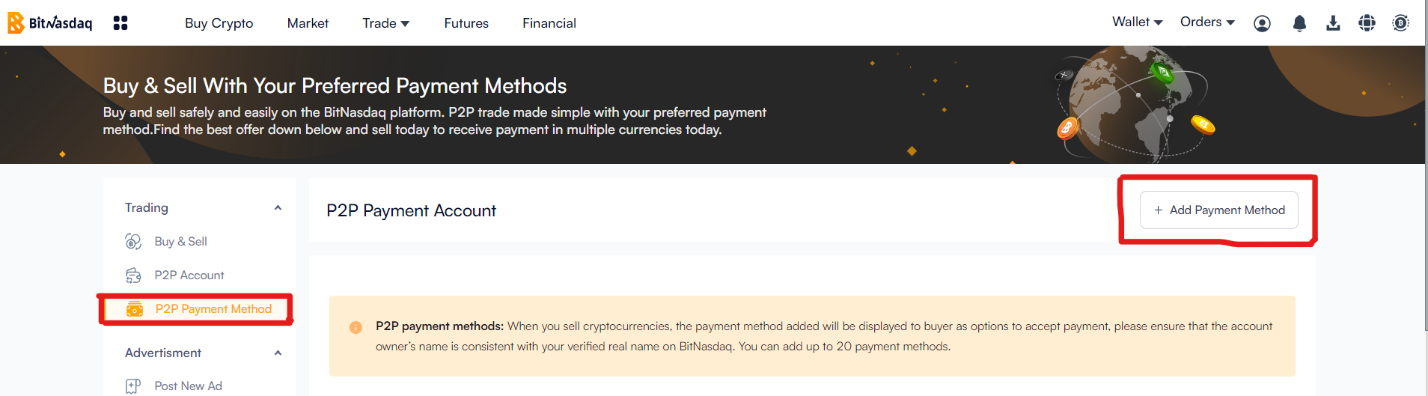Open the Market page
Screen dimensions: 1428x396
tap(308, 23)
